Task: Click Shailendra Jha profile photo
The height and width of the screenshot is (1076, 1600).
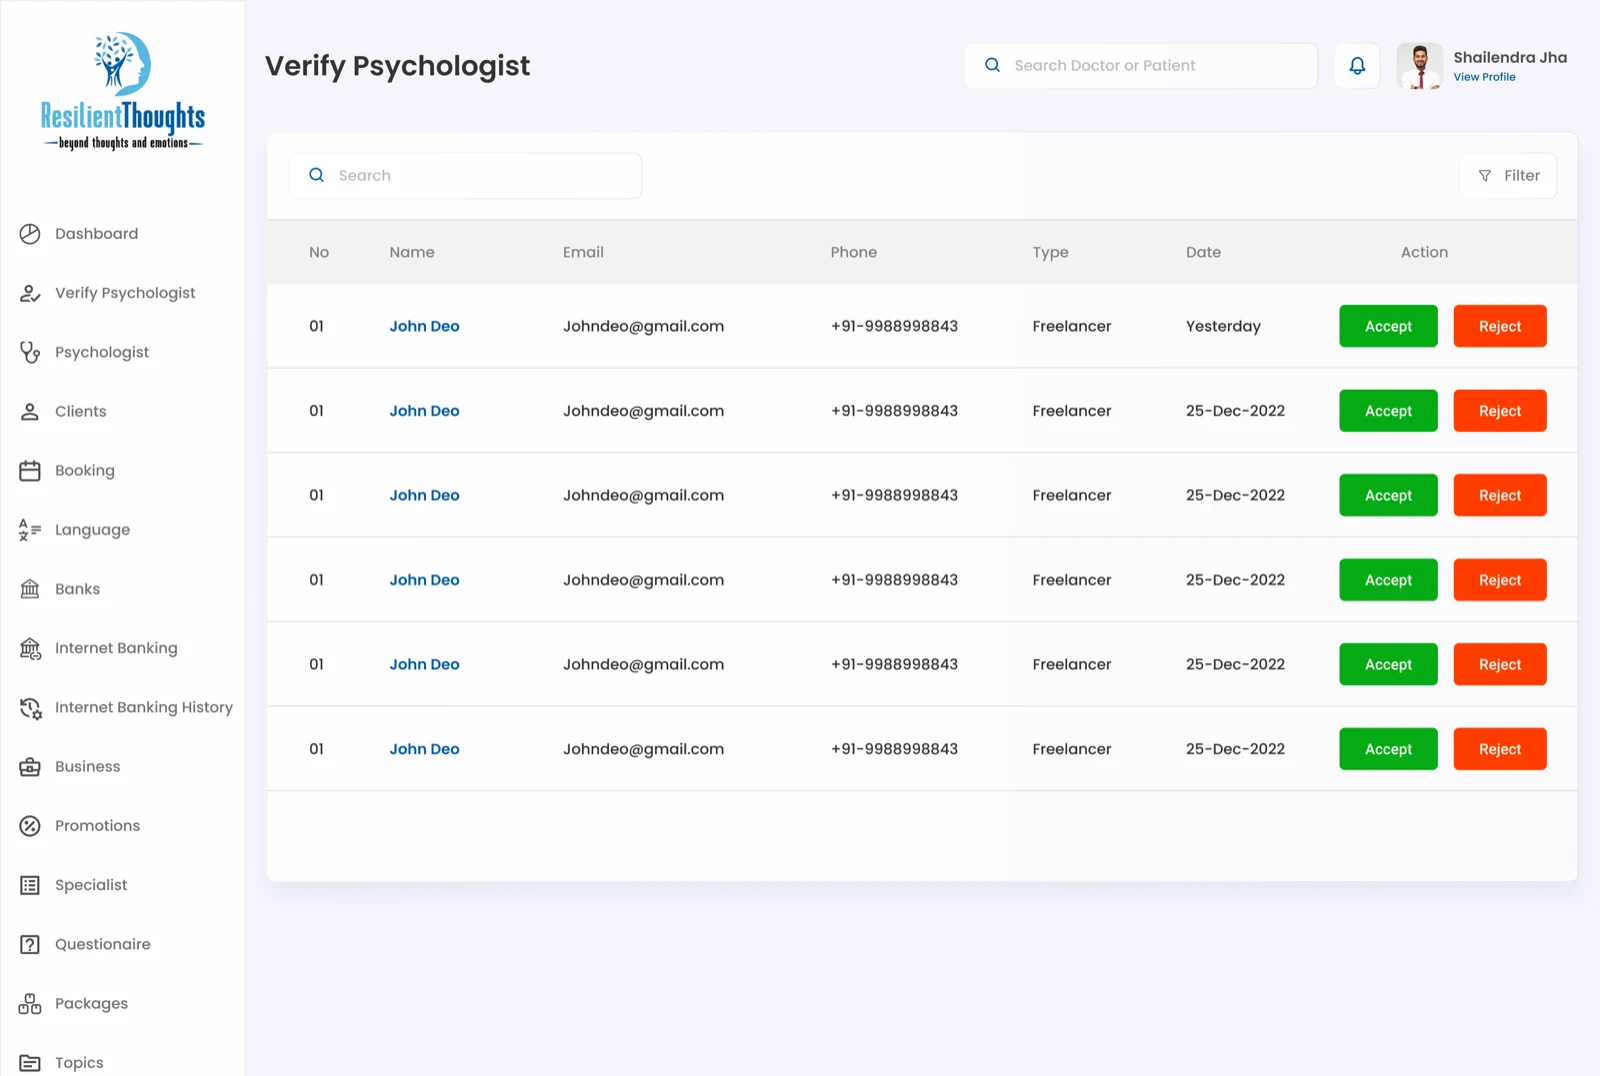Action: click(1419, 66)
